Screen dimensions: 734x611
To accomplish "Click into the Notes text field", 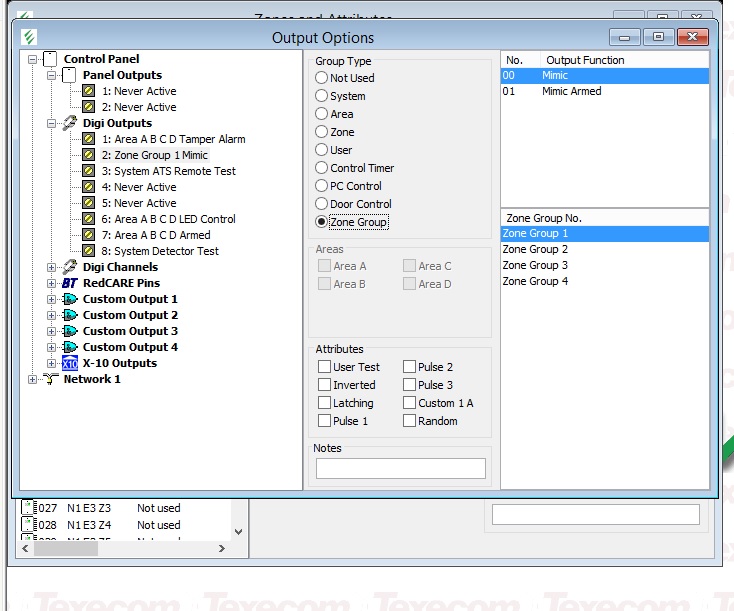I will point(400,468).
